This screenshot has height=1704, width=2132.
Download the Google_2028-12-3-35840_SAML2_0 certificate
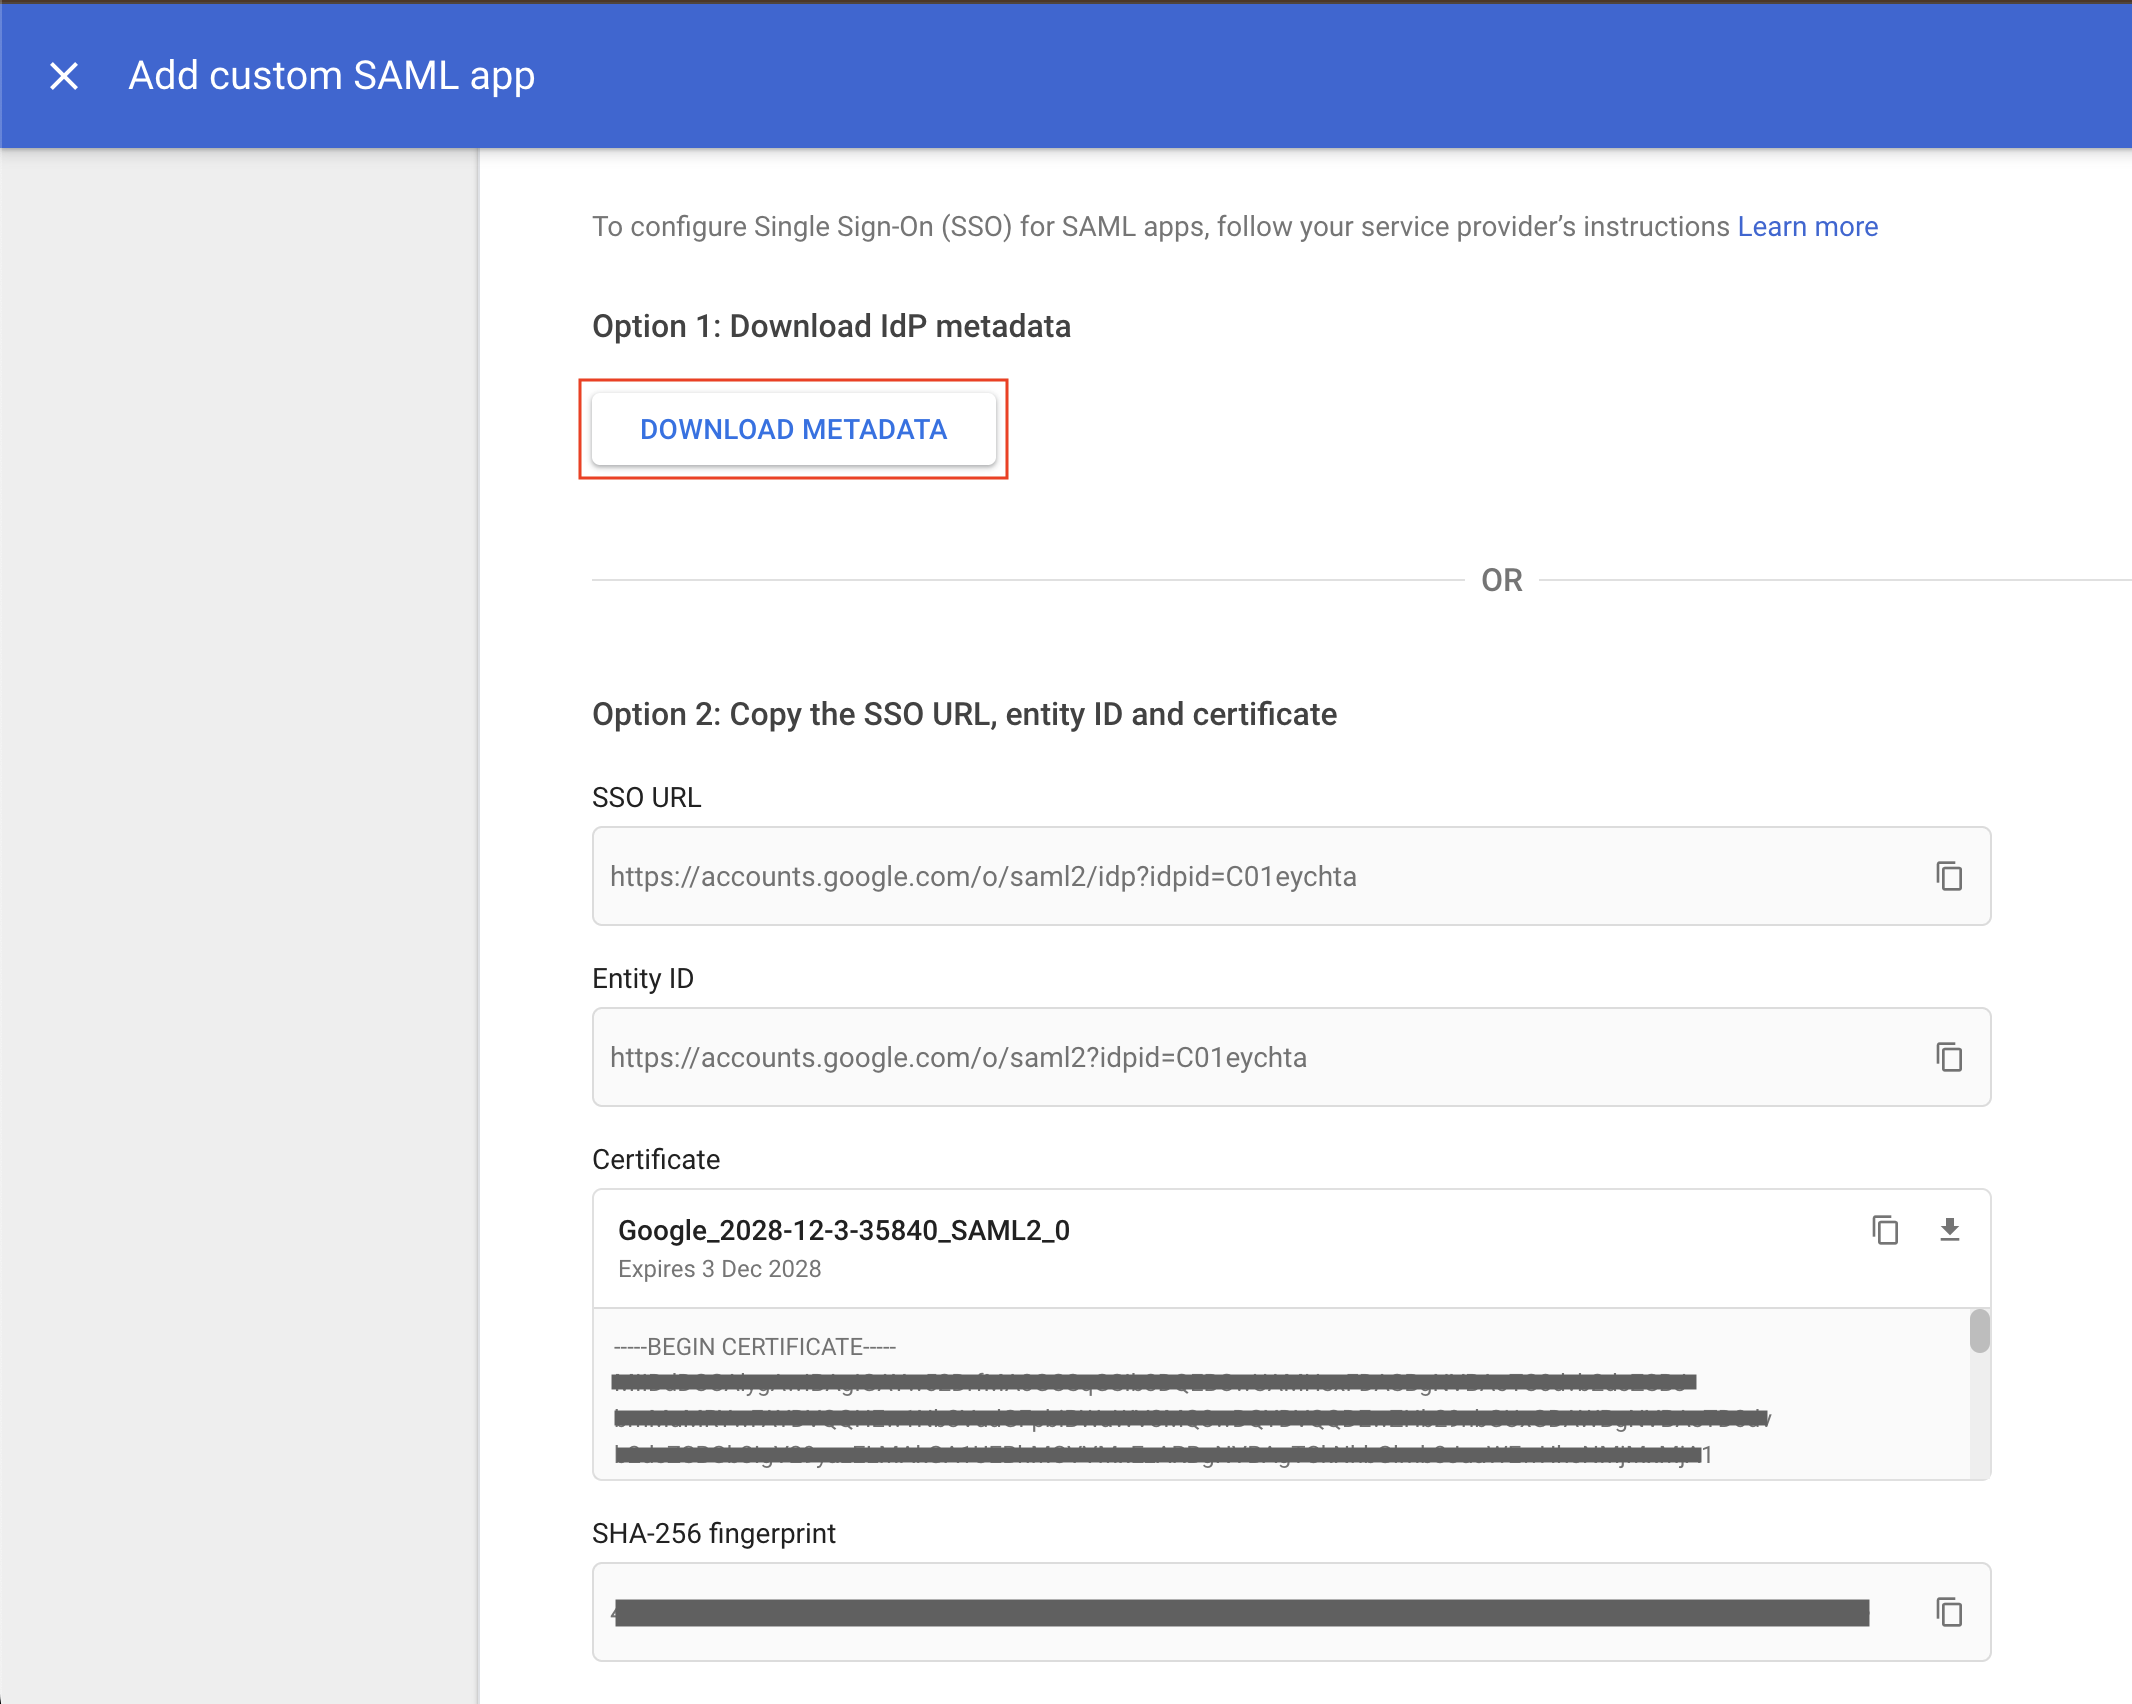tap(1949, 1230)
